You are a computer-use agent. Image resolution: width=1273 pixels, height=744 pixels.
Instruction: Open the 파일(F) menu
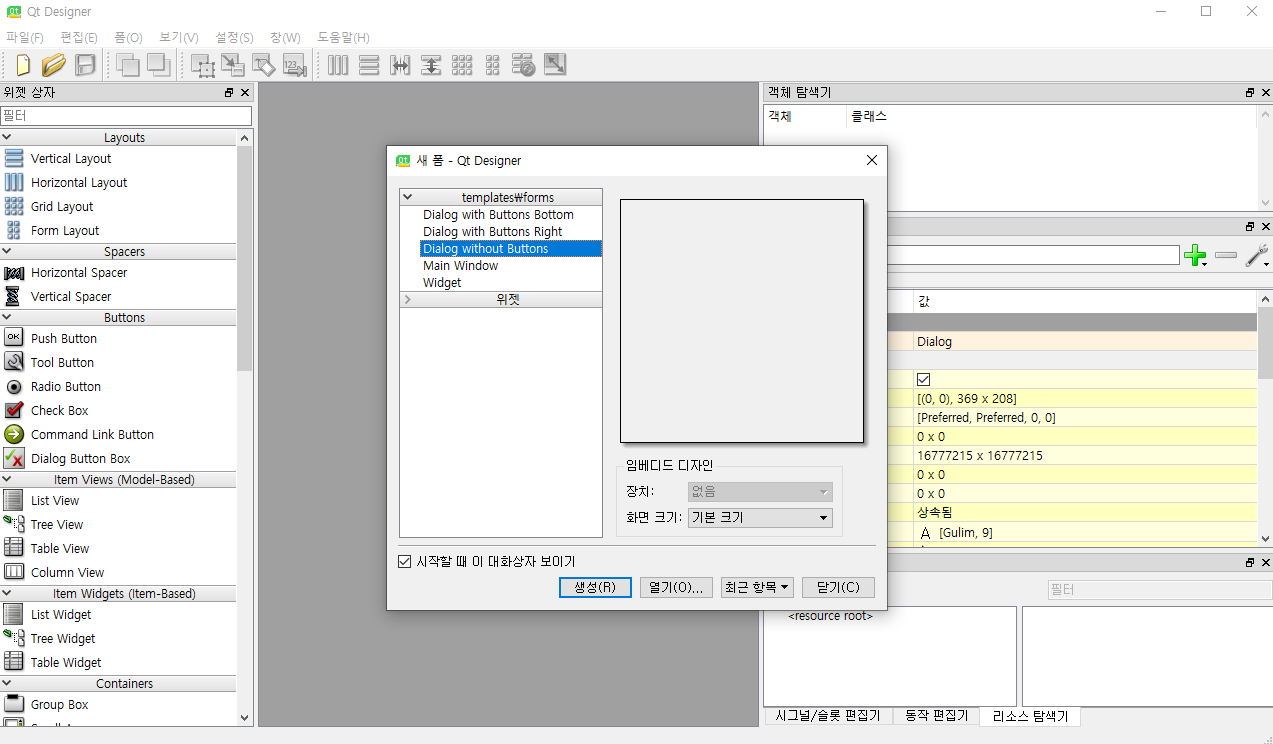[x=25, y=37]
